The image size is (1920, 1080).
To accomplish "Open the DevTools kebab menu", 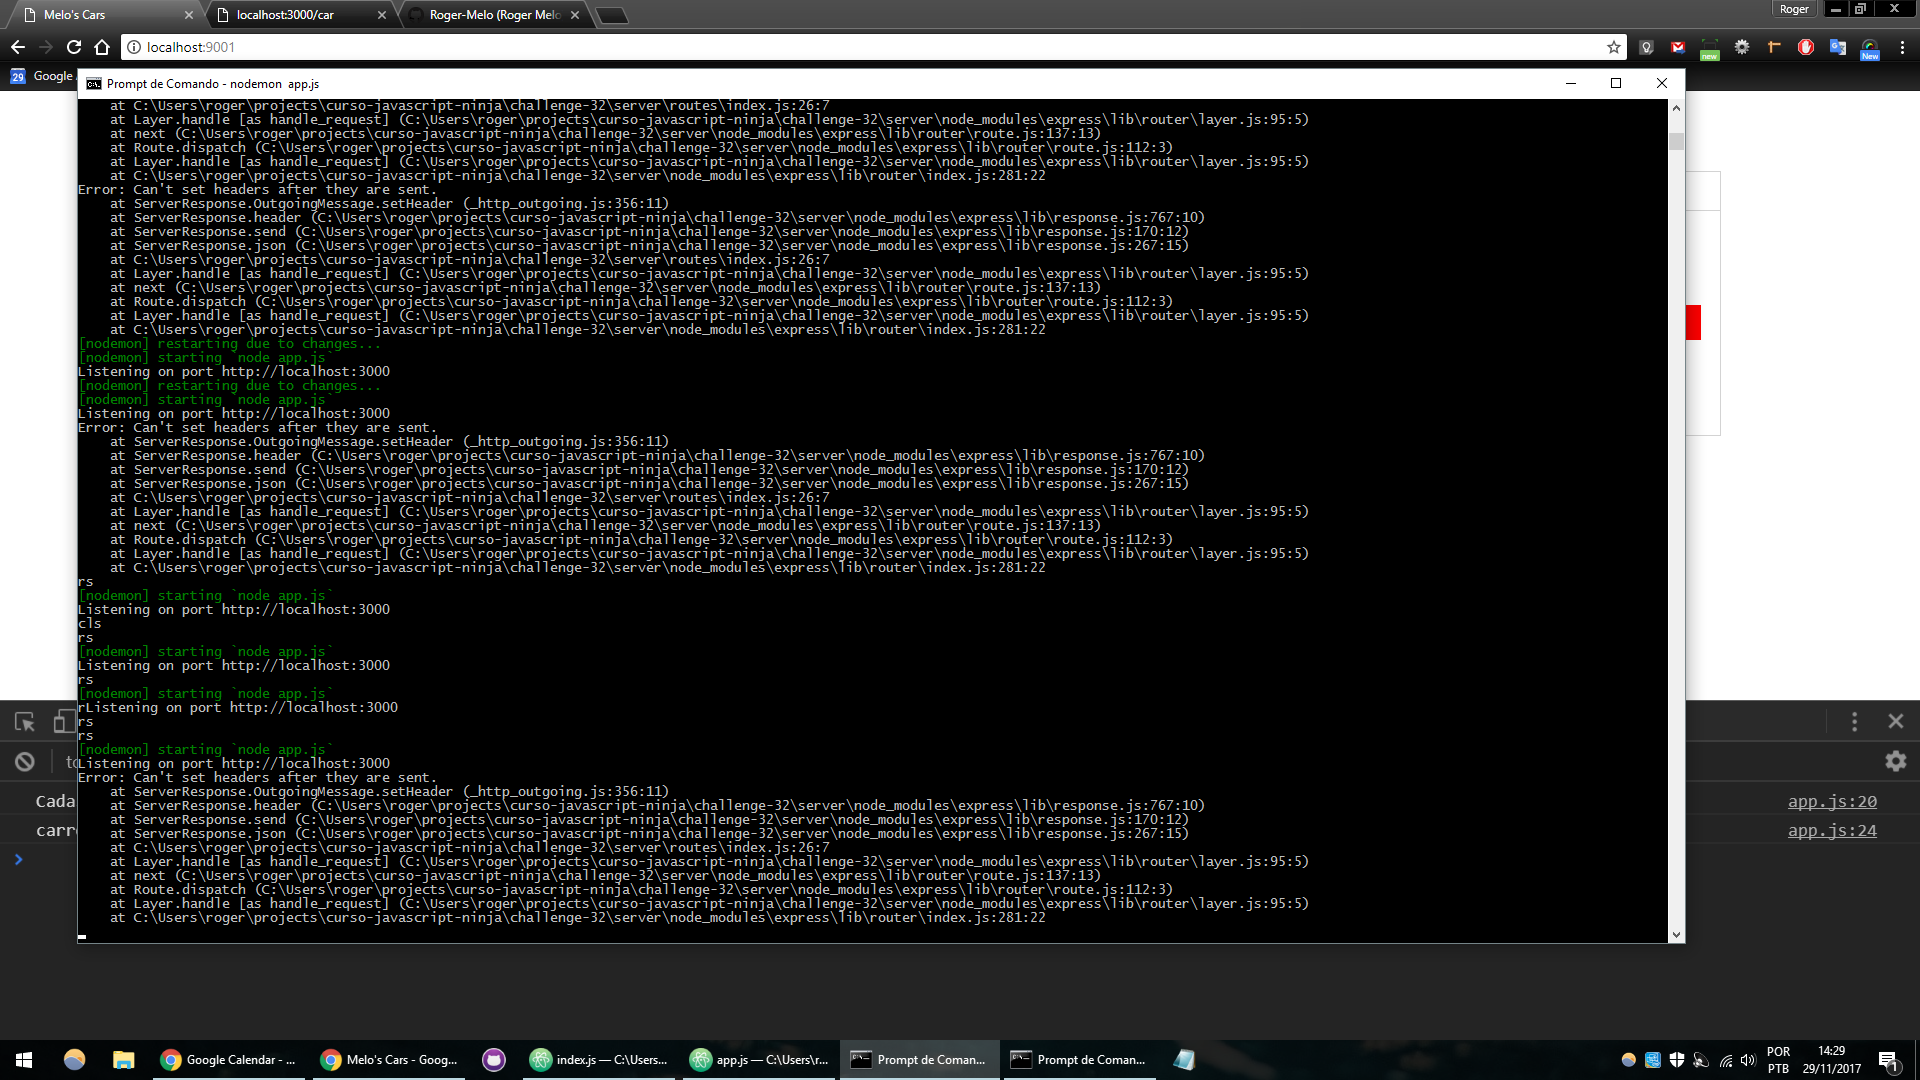I will point(1855,721).
